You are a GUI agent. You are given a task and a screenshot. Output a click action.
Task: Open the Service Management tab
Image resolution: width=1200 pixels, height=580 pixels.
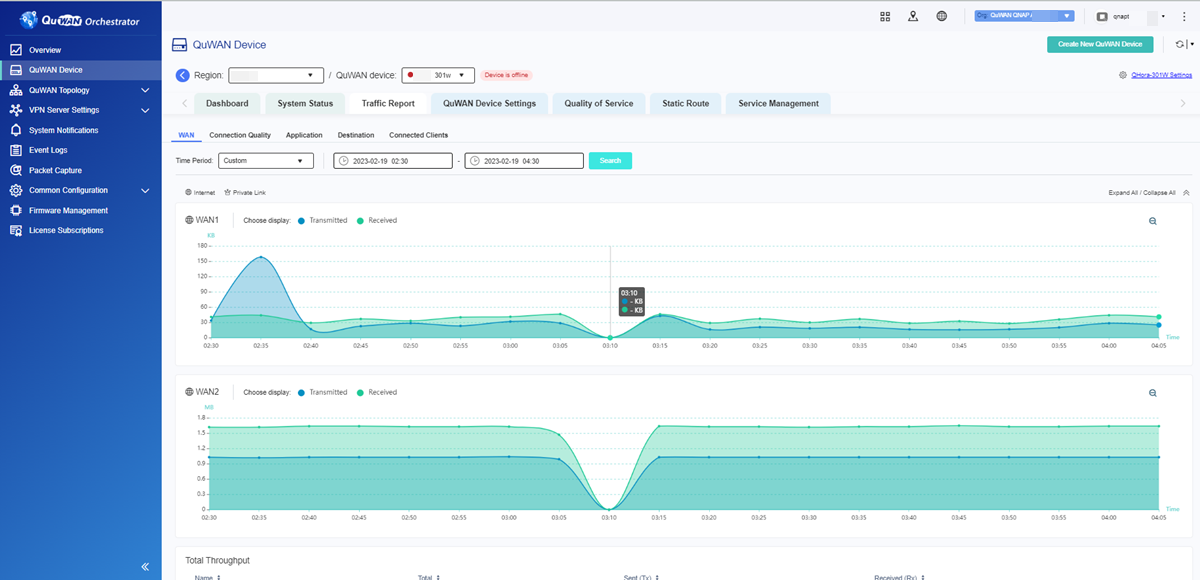point(778,103)
